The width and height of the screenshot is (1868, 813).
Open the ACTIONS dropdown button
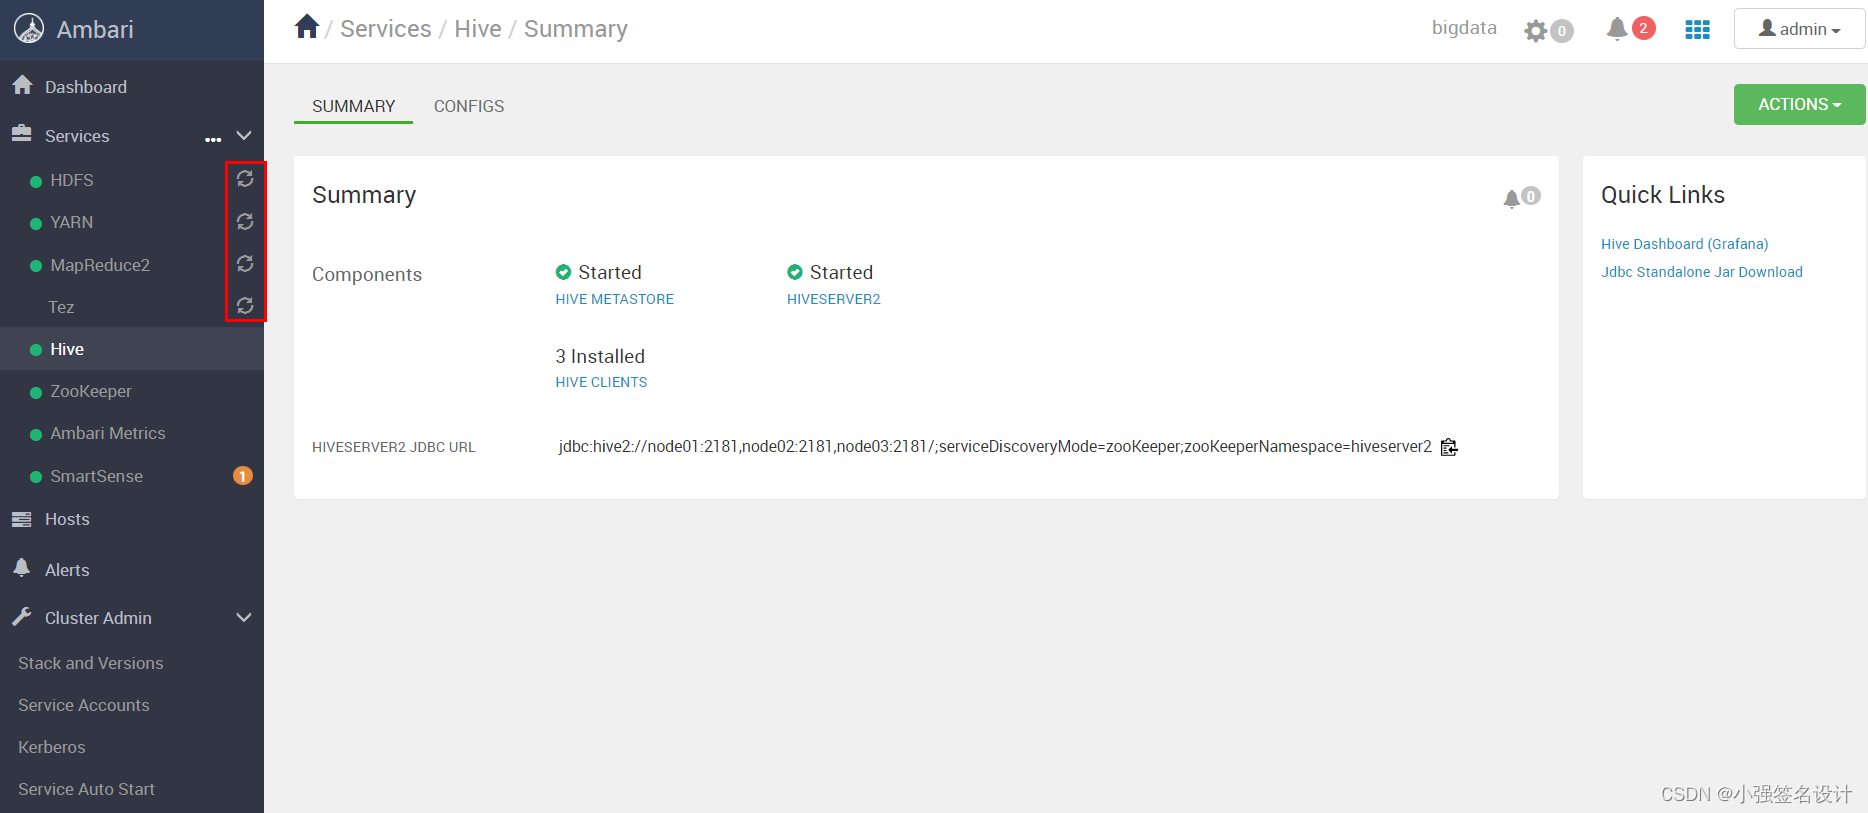pyautogui.click(x=1799, y=104)
